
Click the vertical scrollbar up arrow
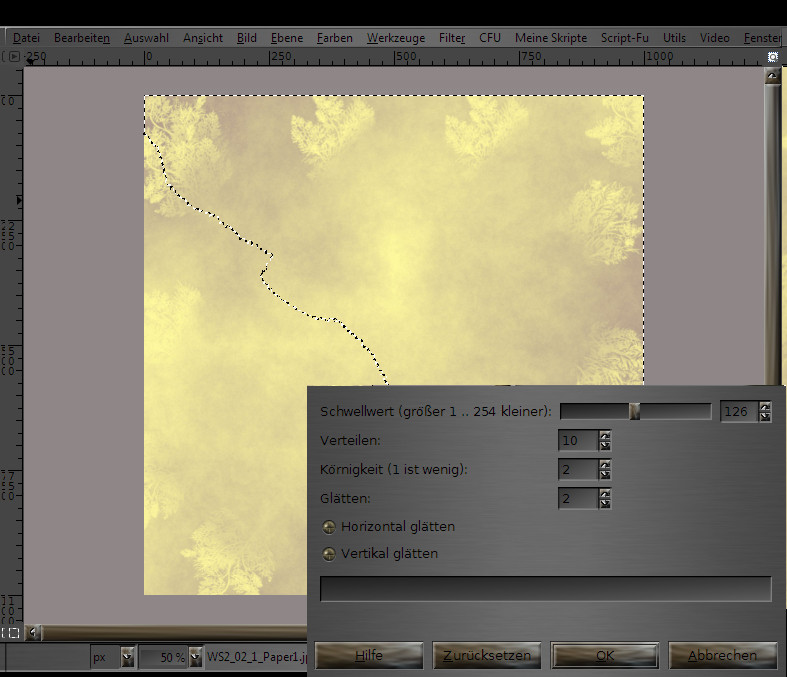point(773,76)
